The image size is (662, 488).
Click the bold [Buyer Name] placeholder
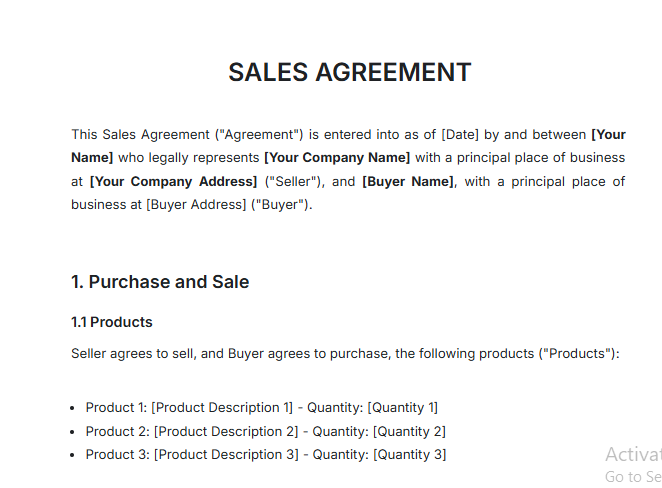point(408,181)
